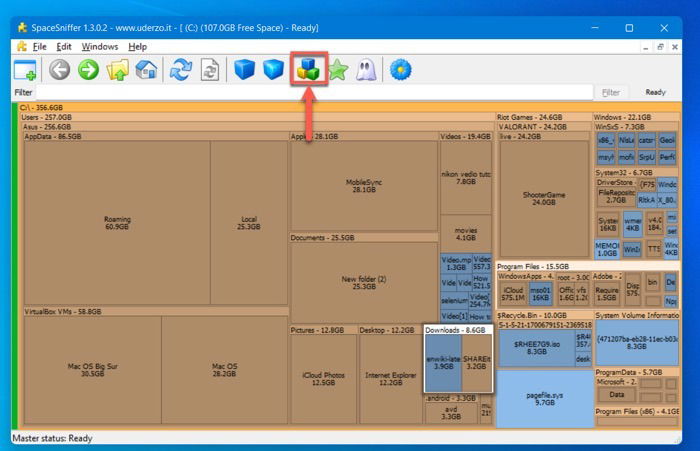Click the $Recycle.Bin - 10.0GB header
Image resolution: width=700 pixels, height=451 pixels.
coord(544,315)
